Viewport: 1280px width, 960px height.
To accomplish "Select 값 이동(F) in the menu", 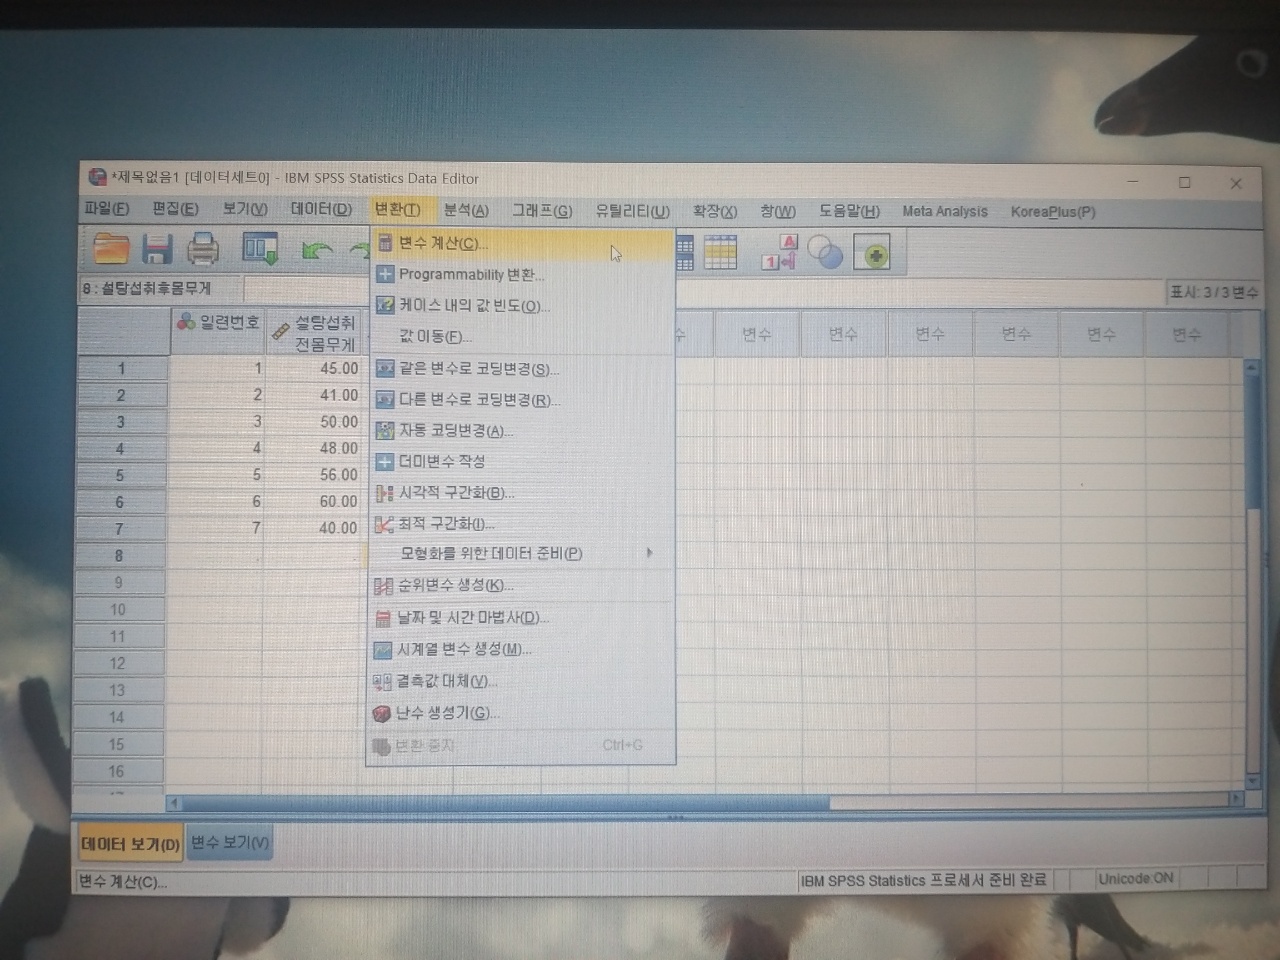I will point(521,336).
